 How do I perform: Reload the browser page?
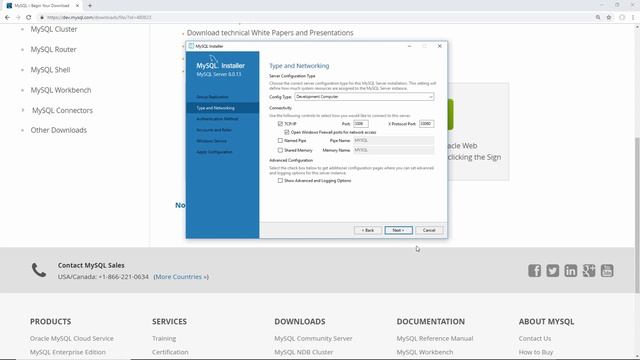(29, 18)
